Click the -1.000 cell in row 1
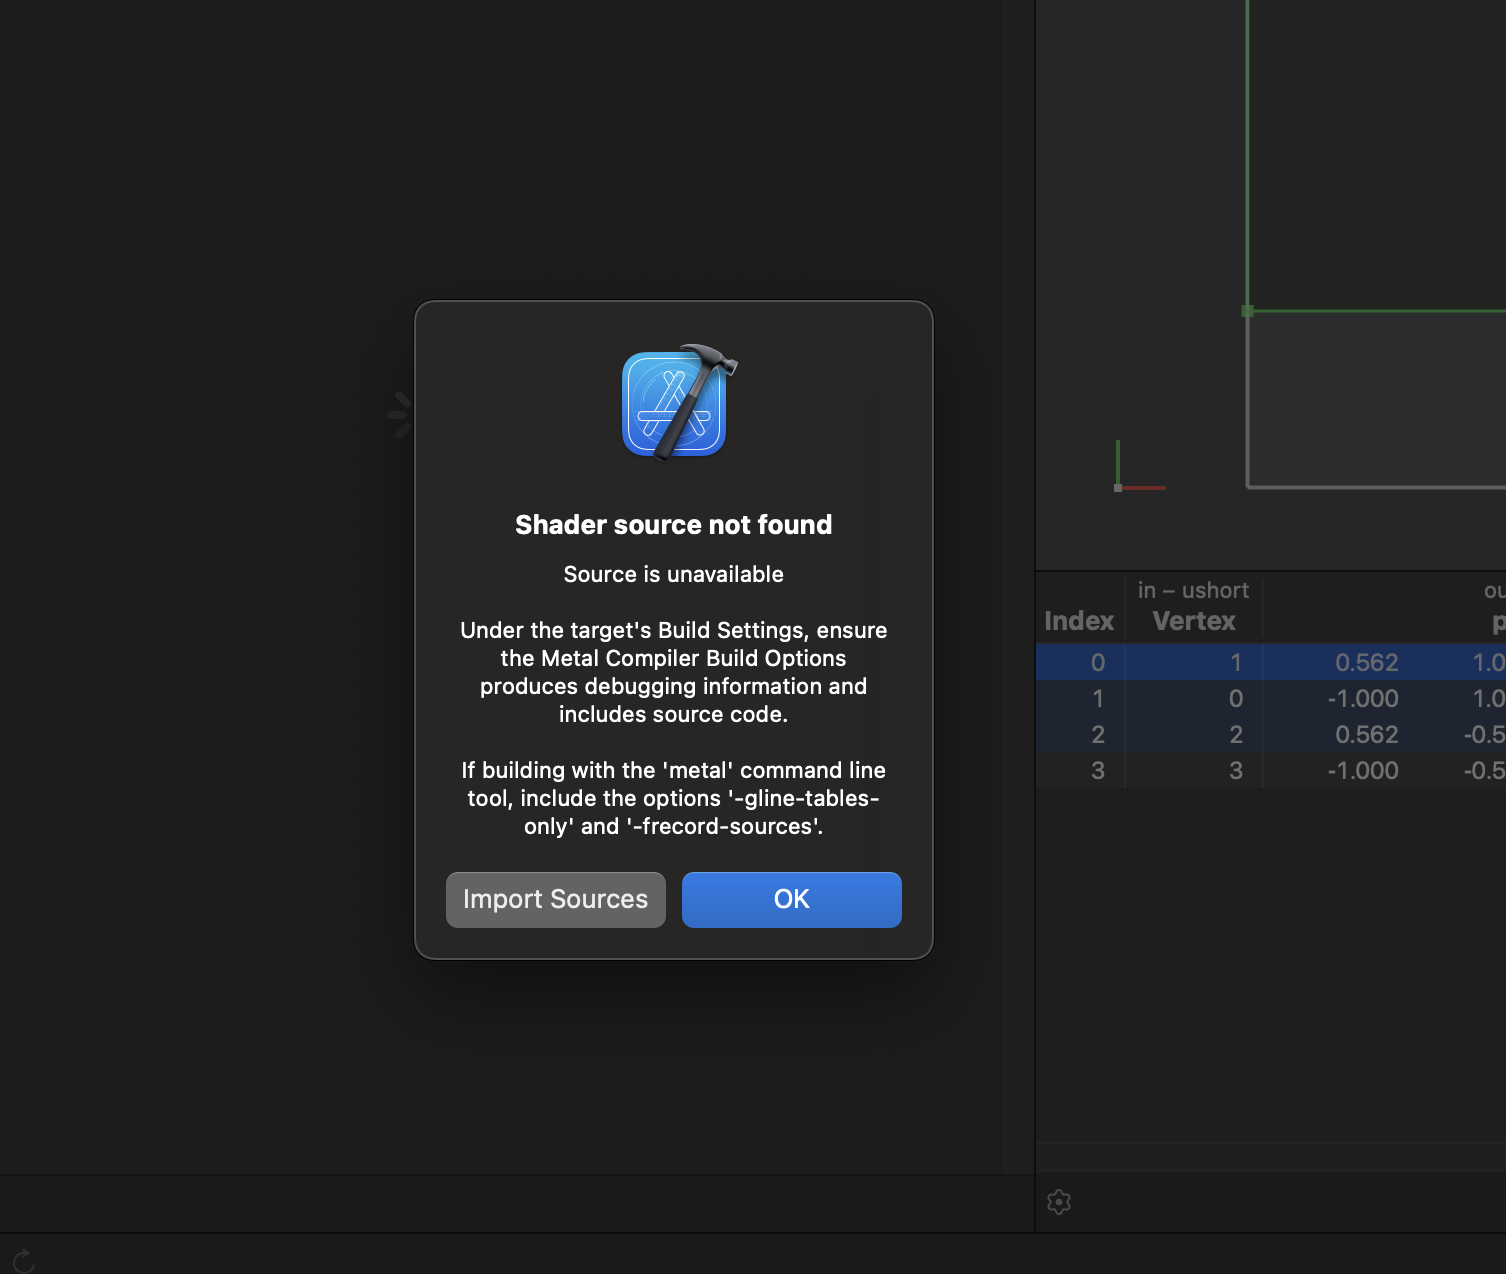 [x=1362, y=698]
